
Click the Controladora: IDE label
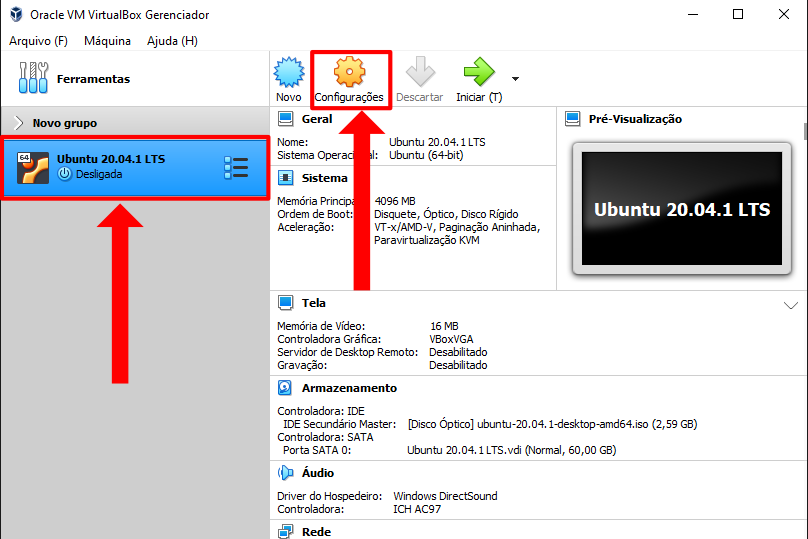[x=321, y=411]
